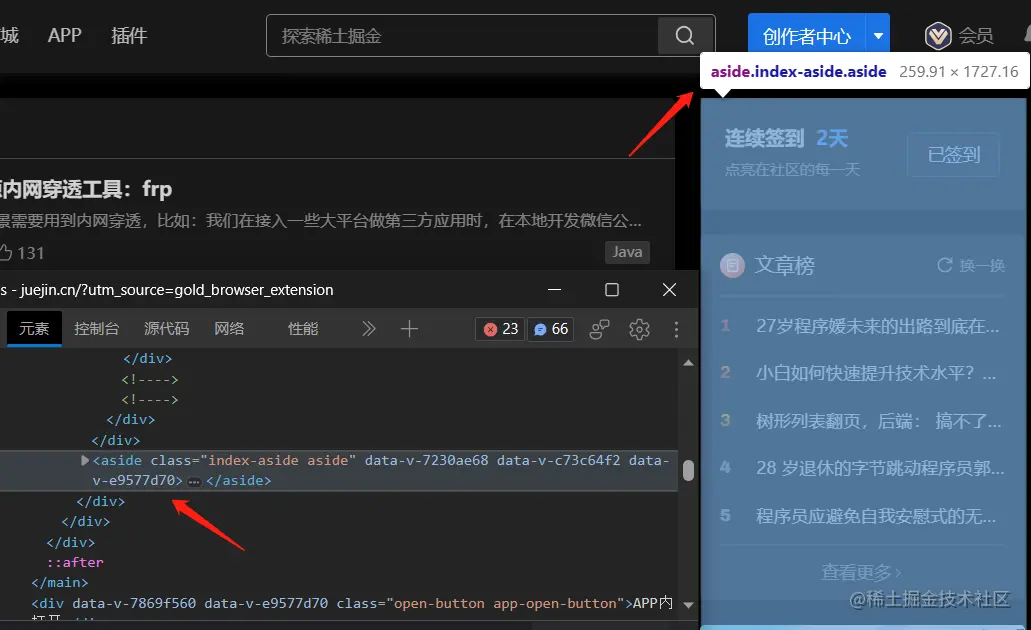Viewport: 1031px width, 630px height.
Task: Select the aside index-aside element row
Action: point(339,470)
